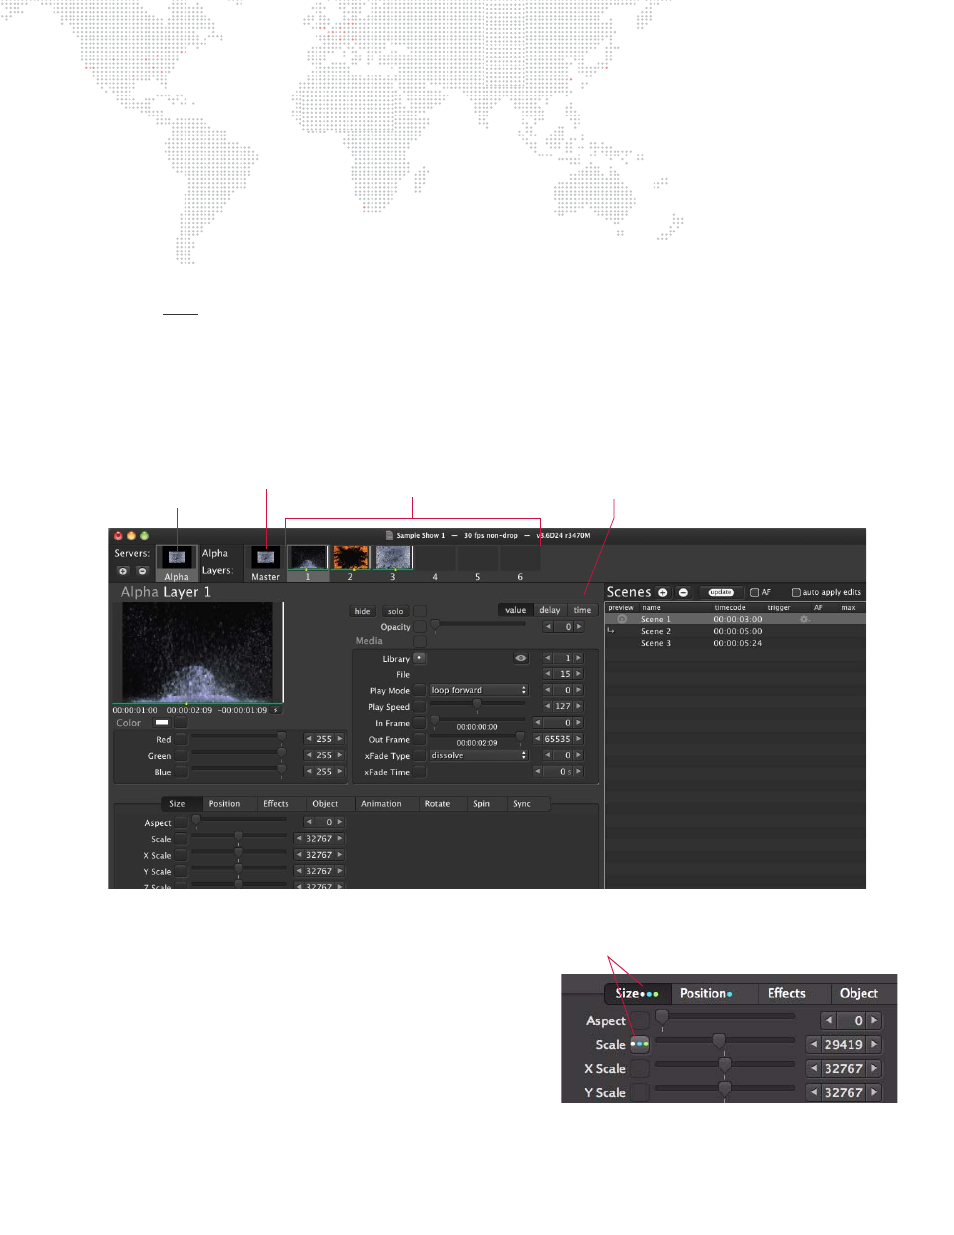Tick the Opacity parameter select box
This screenshot has height=1235, width=954.
[420, 627]
